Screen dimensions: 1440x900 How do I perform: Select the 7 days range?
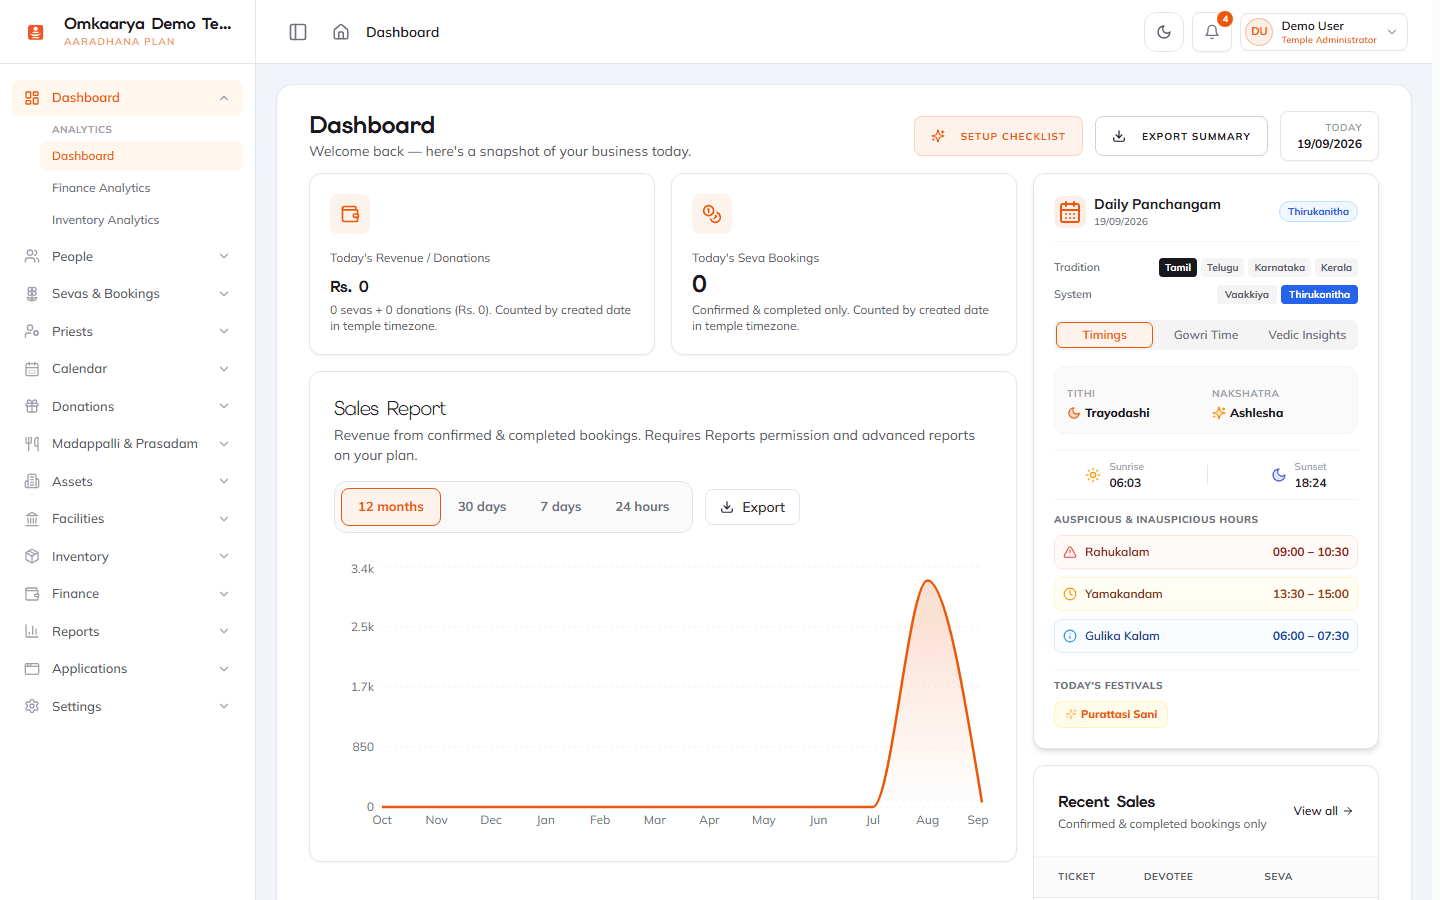coord(561,507)
